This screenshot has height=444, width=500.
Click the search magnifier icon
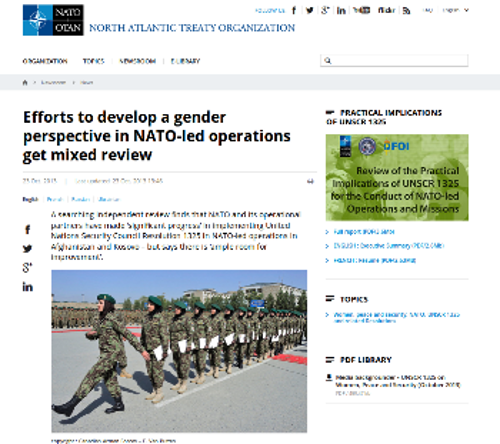pos(328,61)
